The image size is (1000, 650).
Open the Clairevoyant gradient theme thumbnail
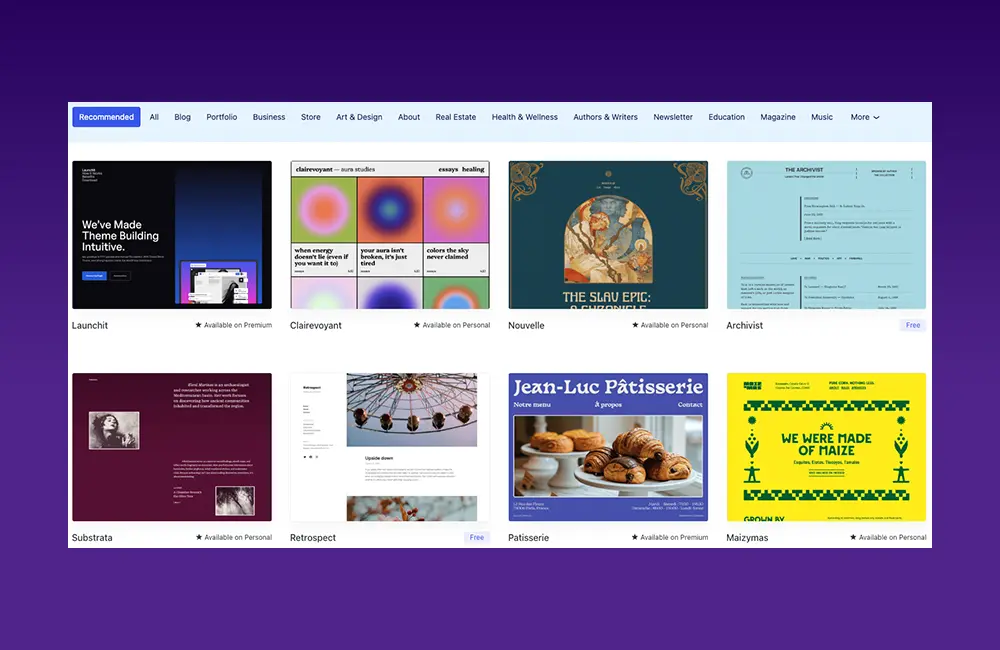coord(390,235)
